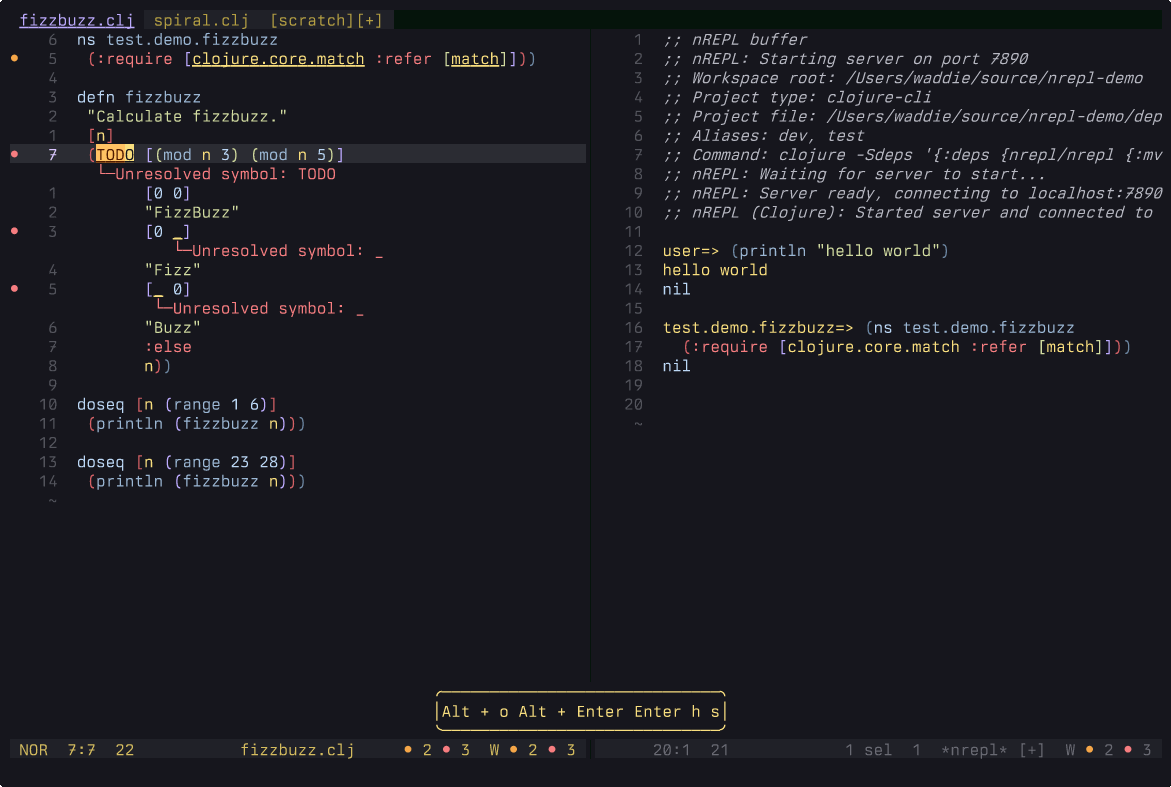This screenshot has width=1171, height=787.
Task: Click the 'Unresolved symbol: _' message under [0 _]
Action: pos(288,251)
